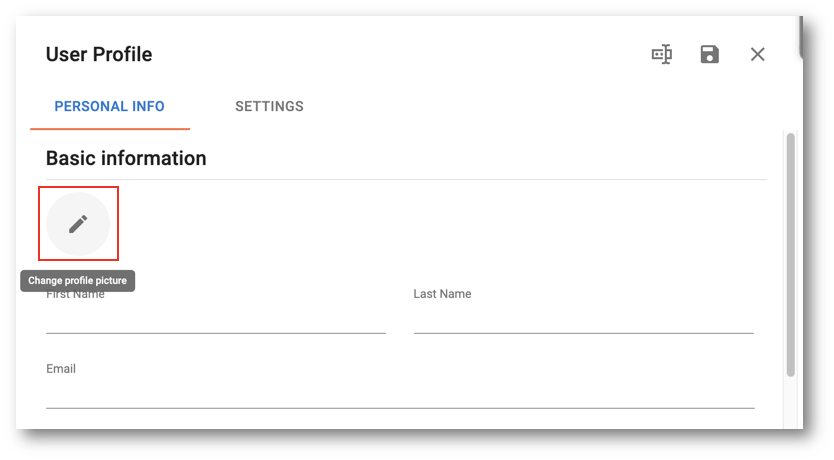Click the scrollbar thumb inside the profile panel
Image resolution: width=834 pixels, height=460 pixels.
pyautogui.click(x=791, y=255)
